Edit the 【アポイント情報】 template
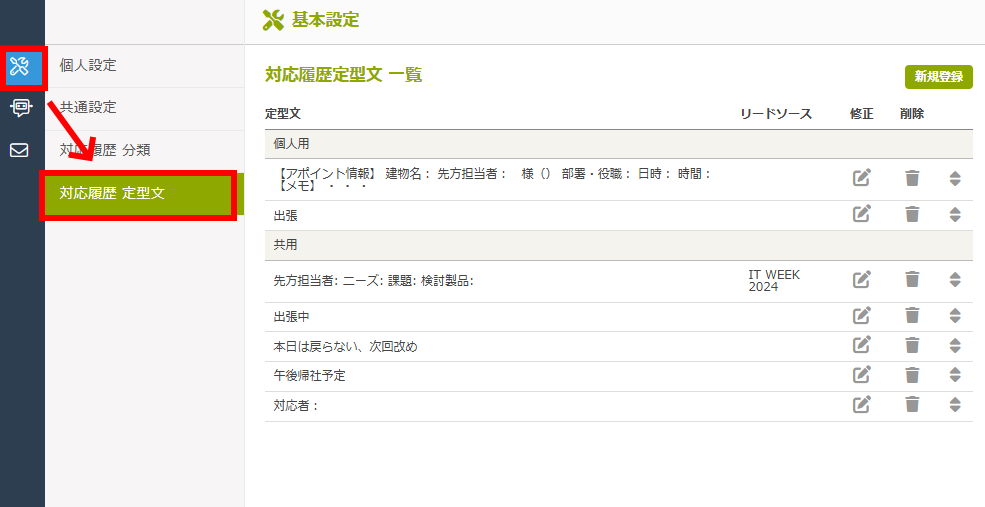This screenshot has width=985, height=507. [x=861, y=178]
